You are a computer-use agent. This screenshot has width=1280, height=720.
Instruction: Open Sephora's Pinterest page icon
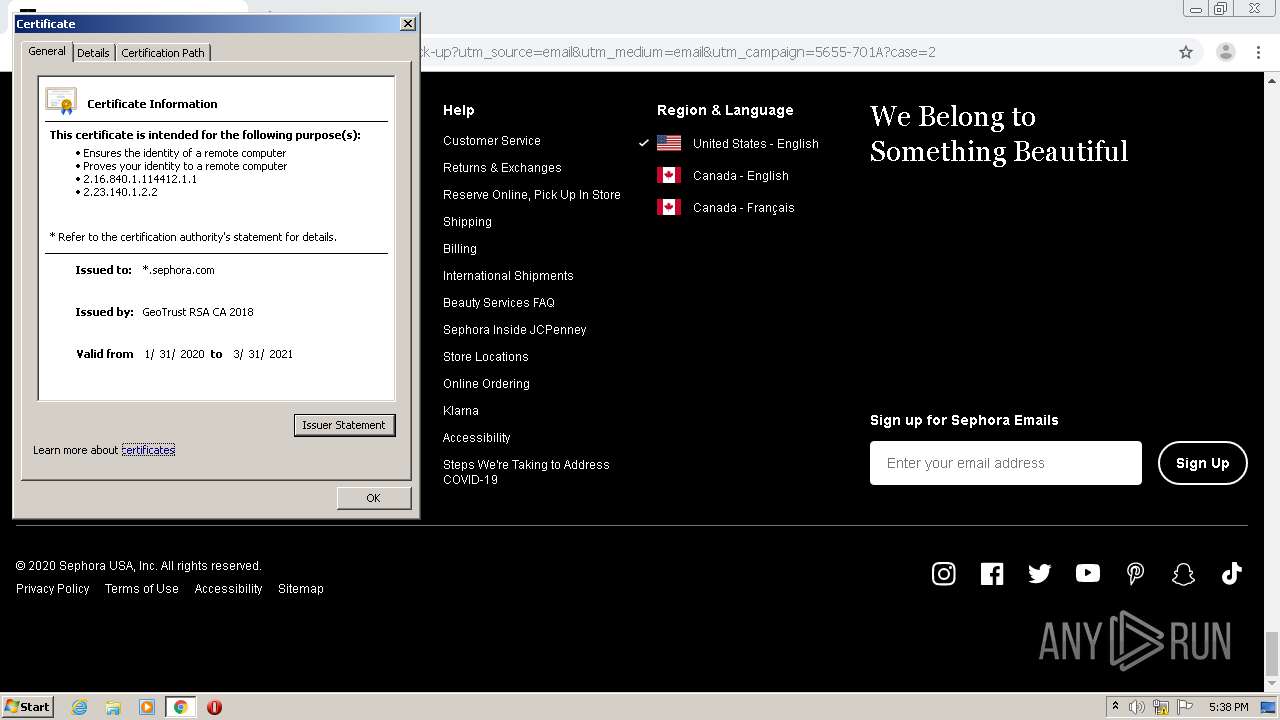tap(1135, 573)
